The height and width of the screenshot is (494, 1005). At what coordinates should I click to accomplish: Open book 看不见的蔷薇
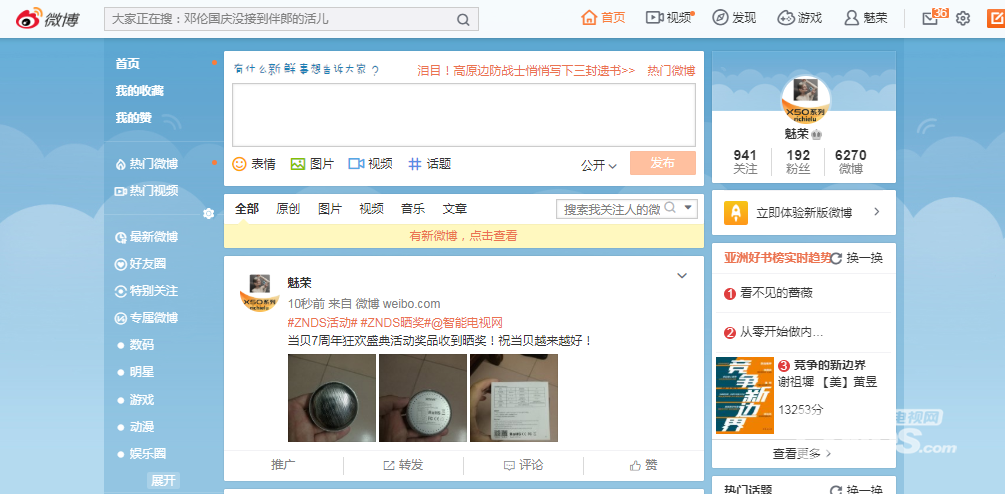776,293
